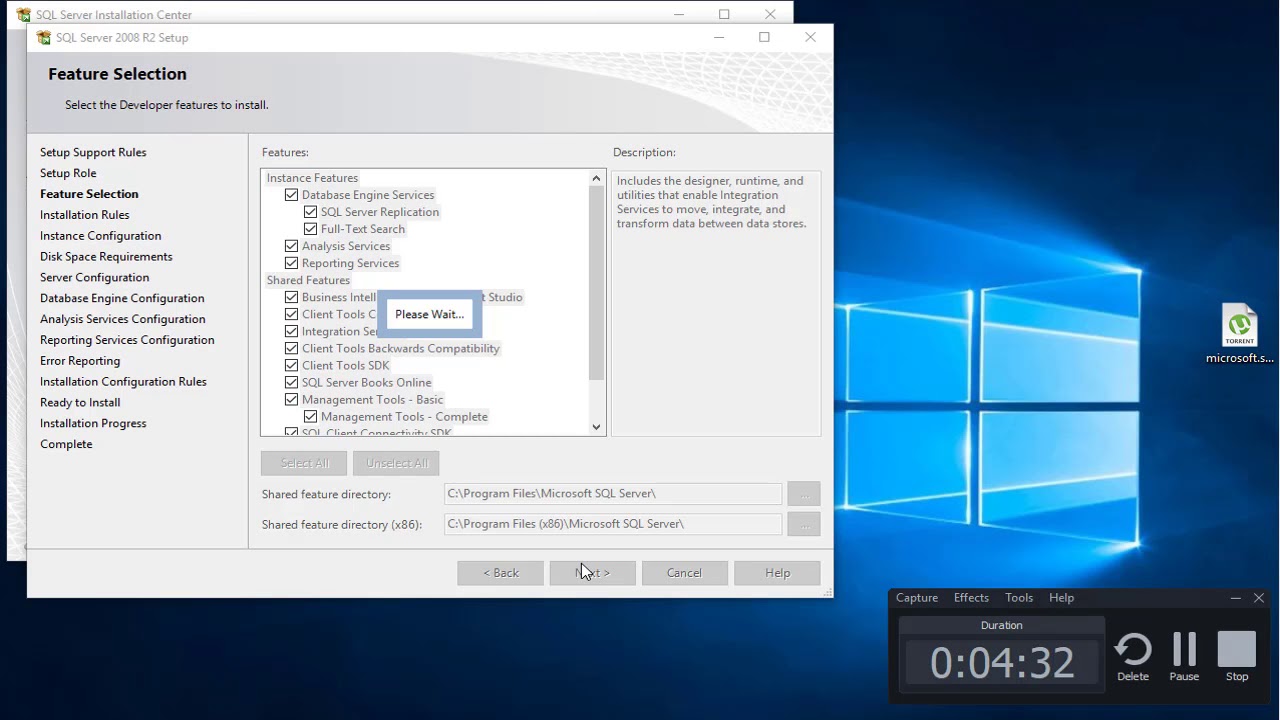Select Feature Selection step

click(89, 194)
